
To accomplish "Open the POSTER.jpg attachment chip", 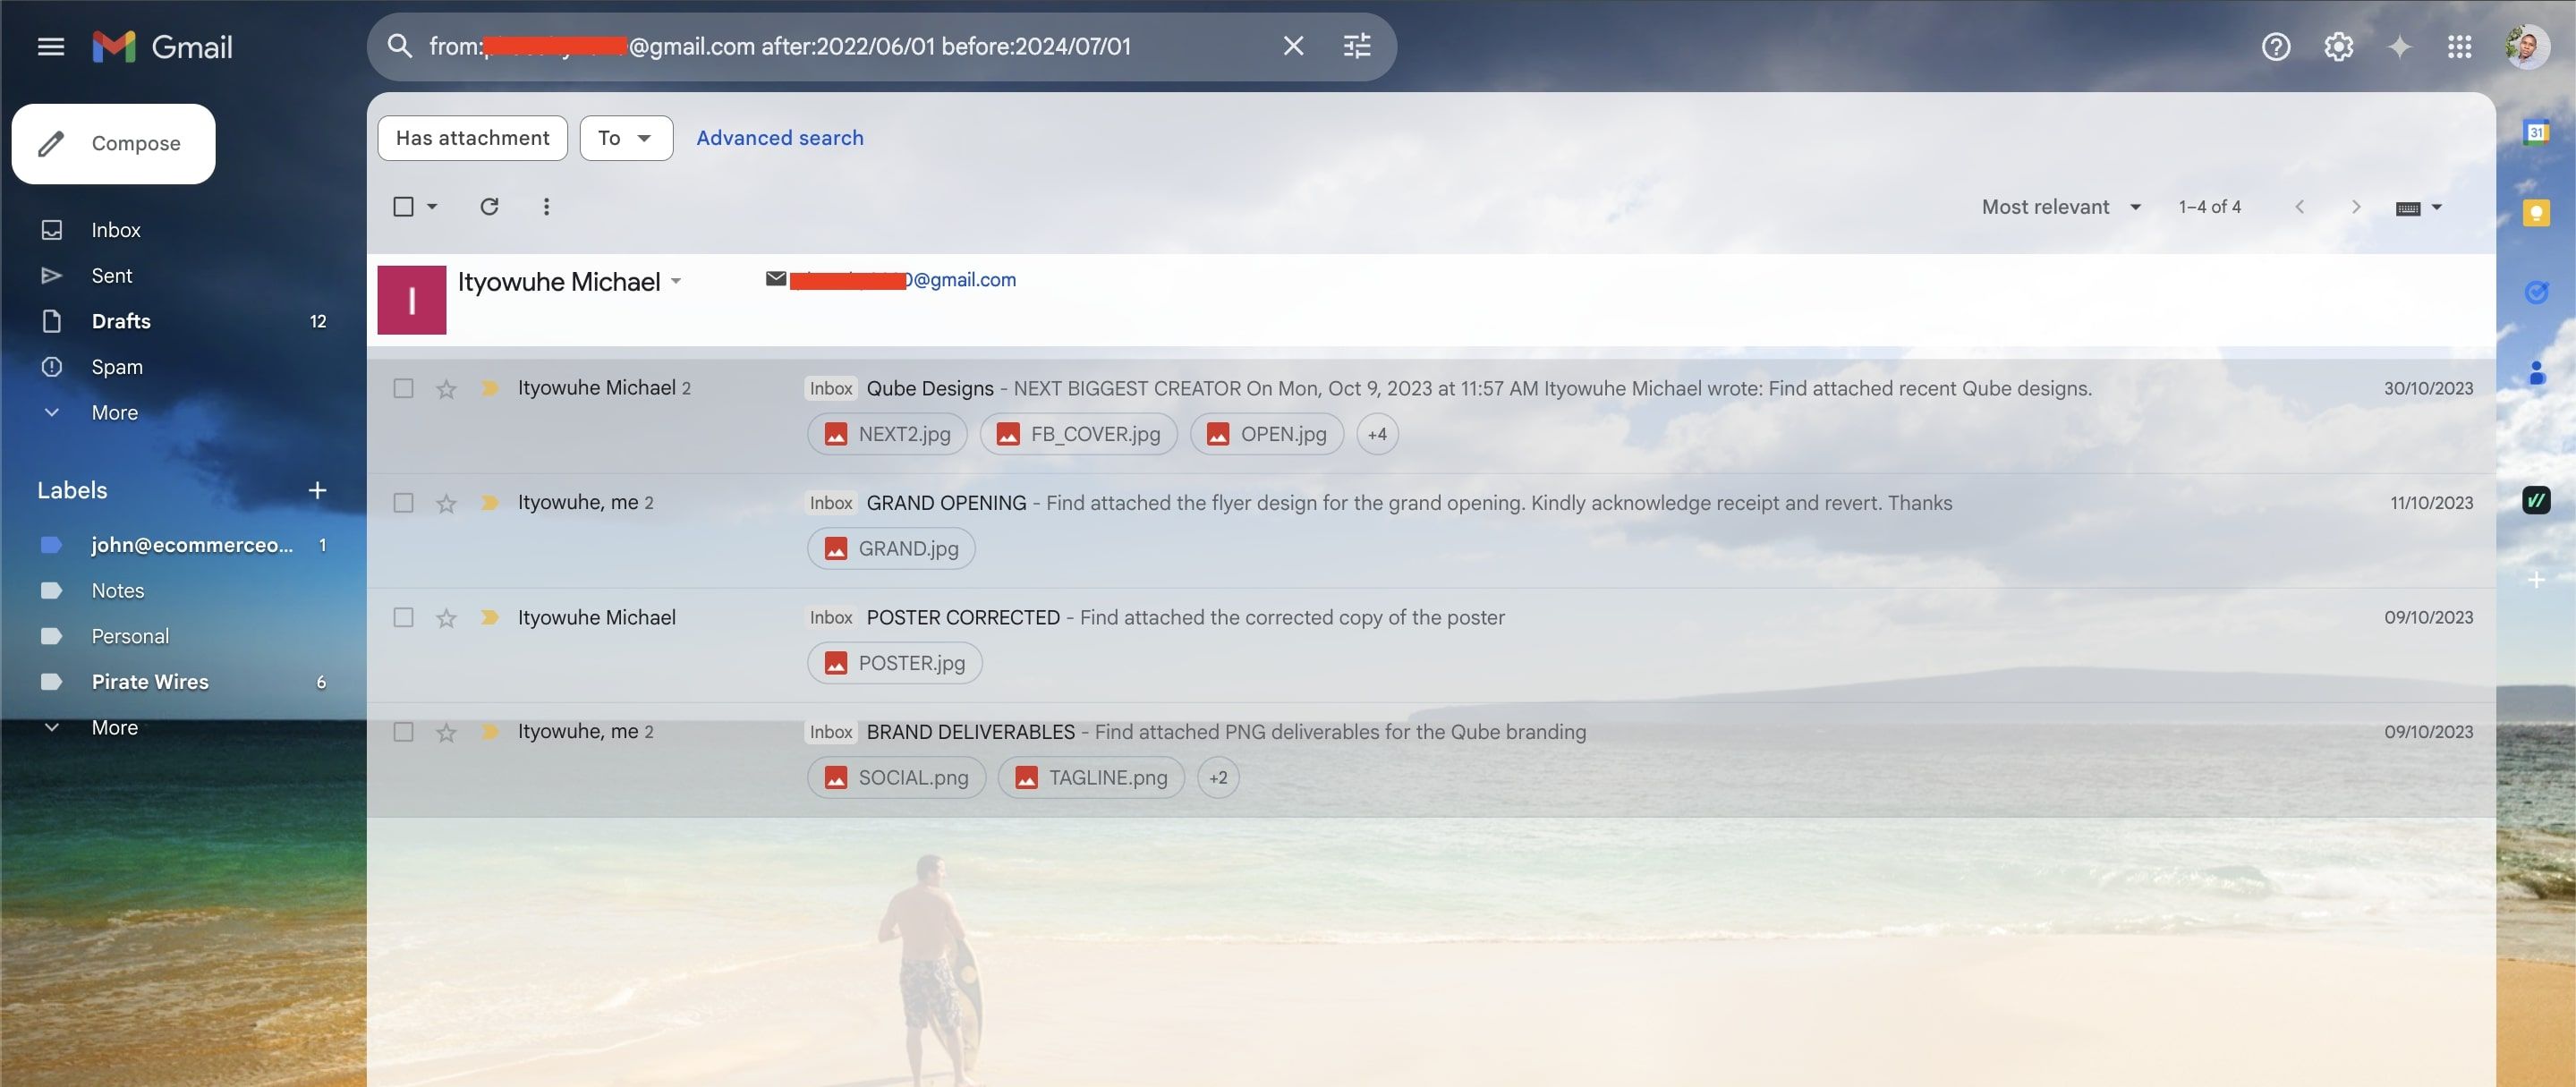I will (894, 663).
